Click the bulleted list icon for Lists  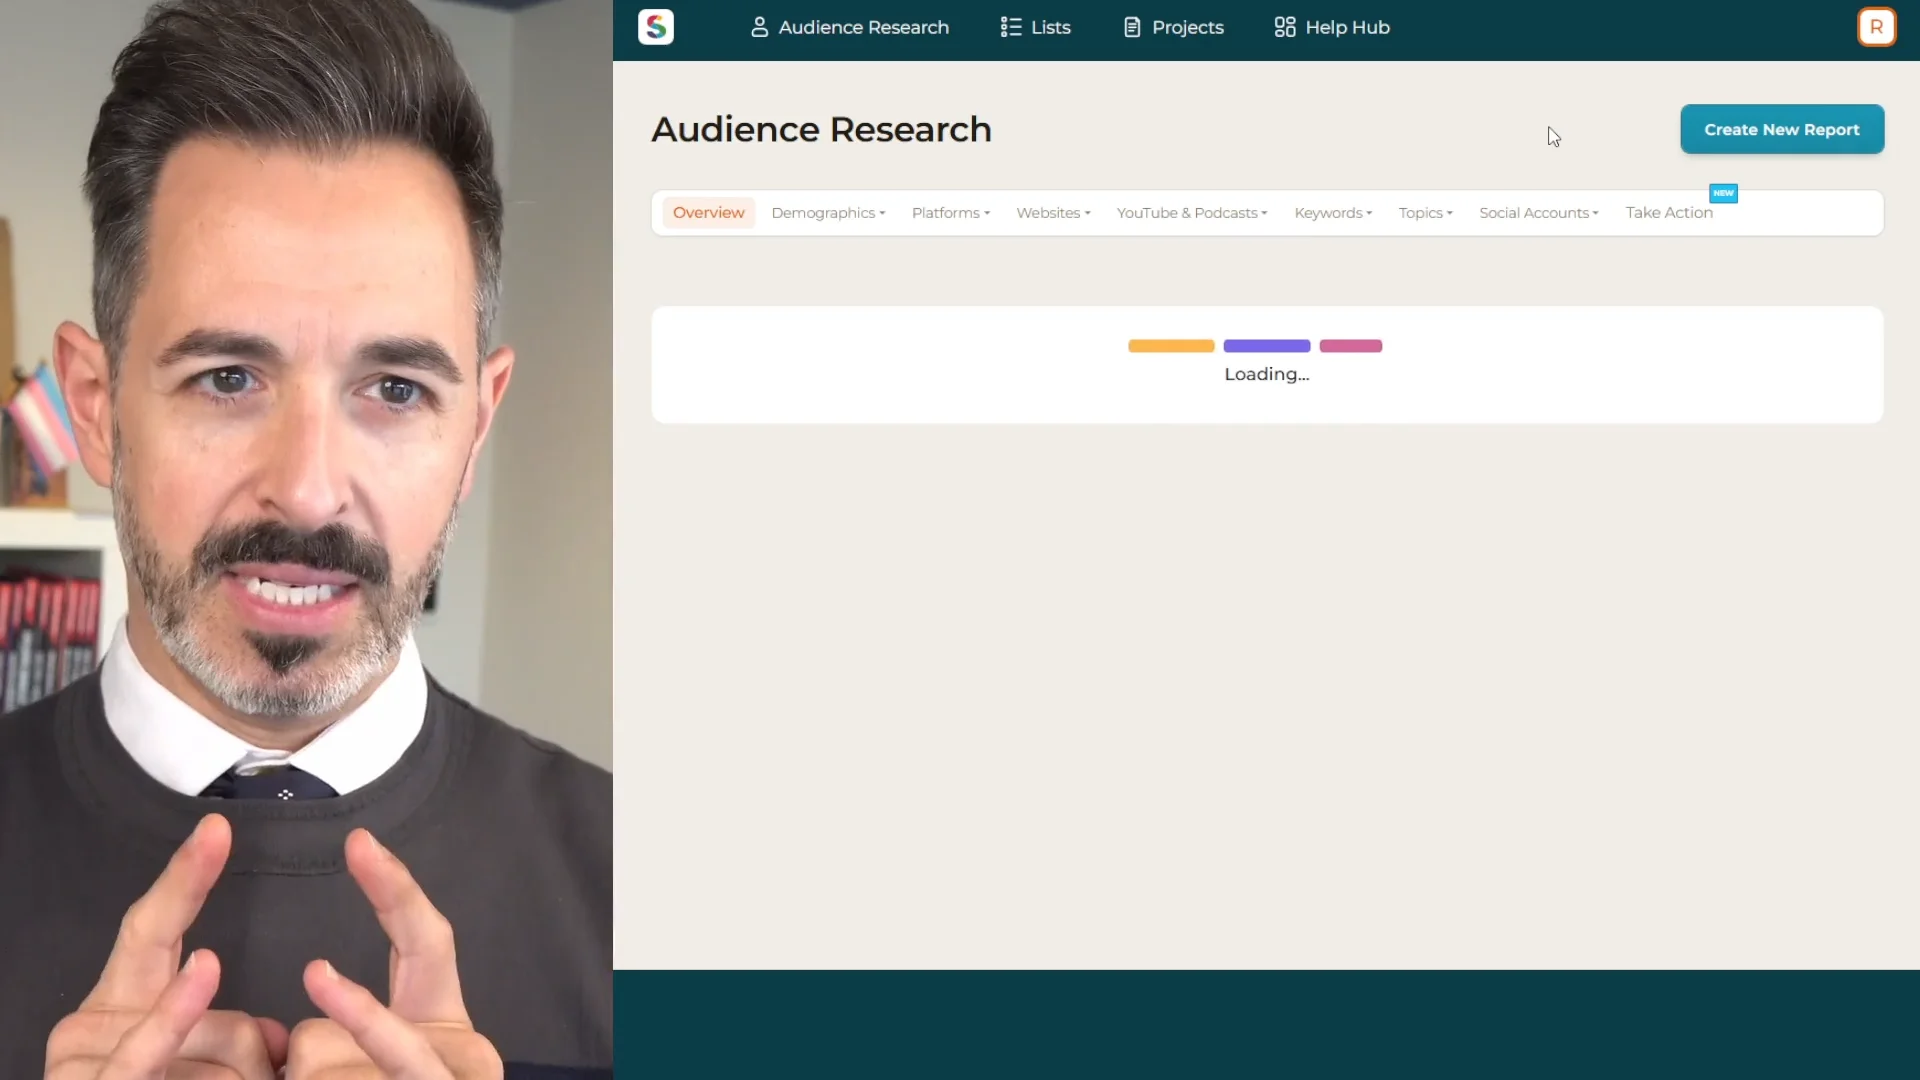pos(1009,27)
